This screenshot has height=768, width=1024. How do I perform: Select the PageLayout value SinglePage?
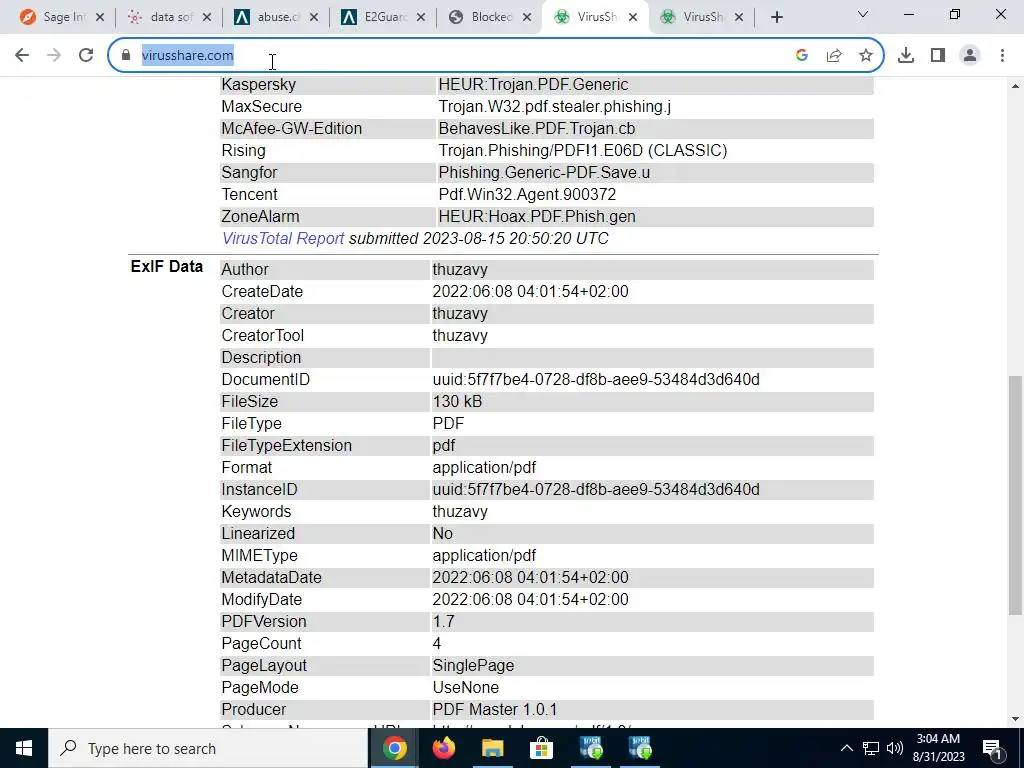coord(473,665)
